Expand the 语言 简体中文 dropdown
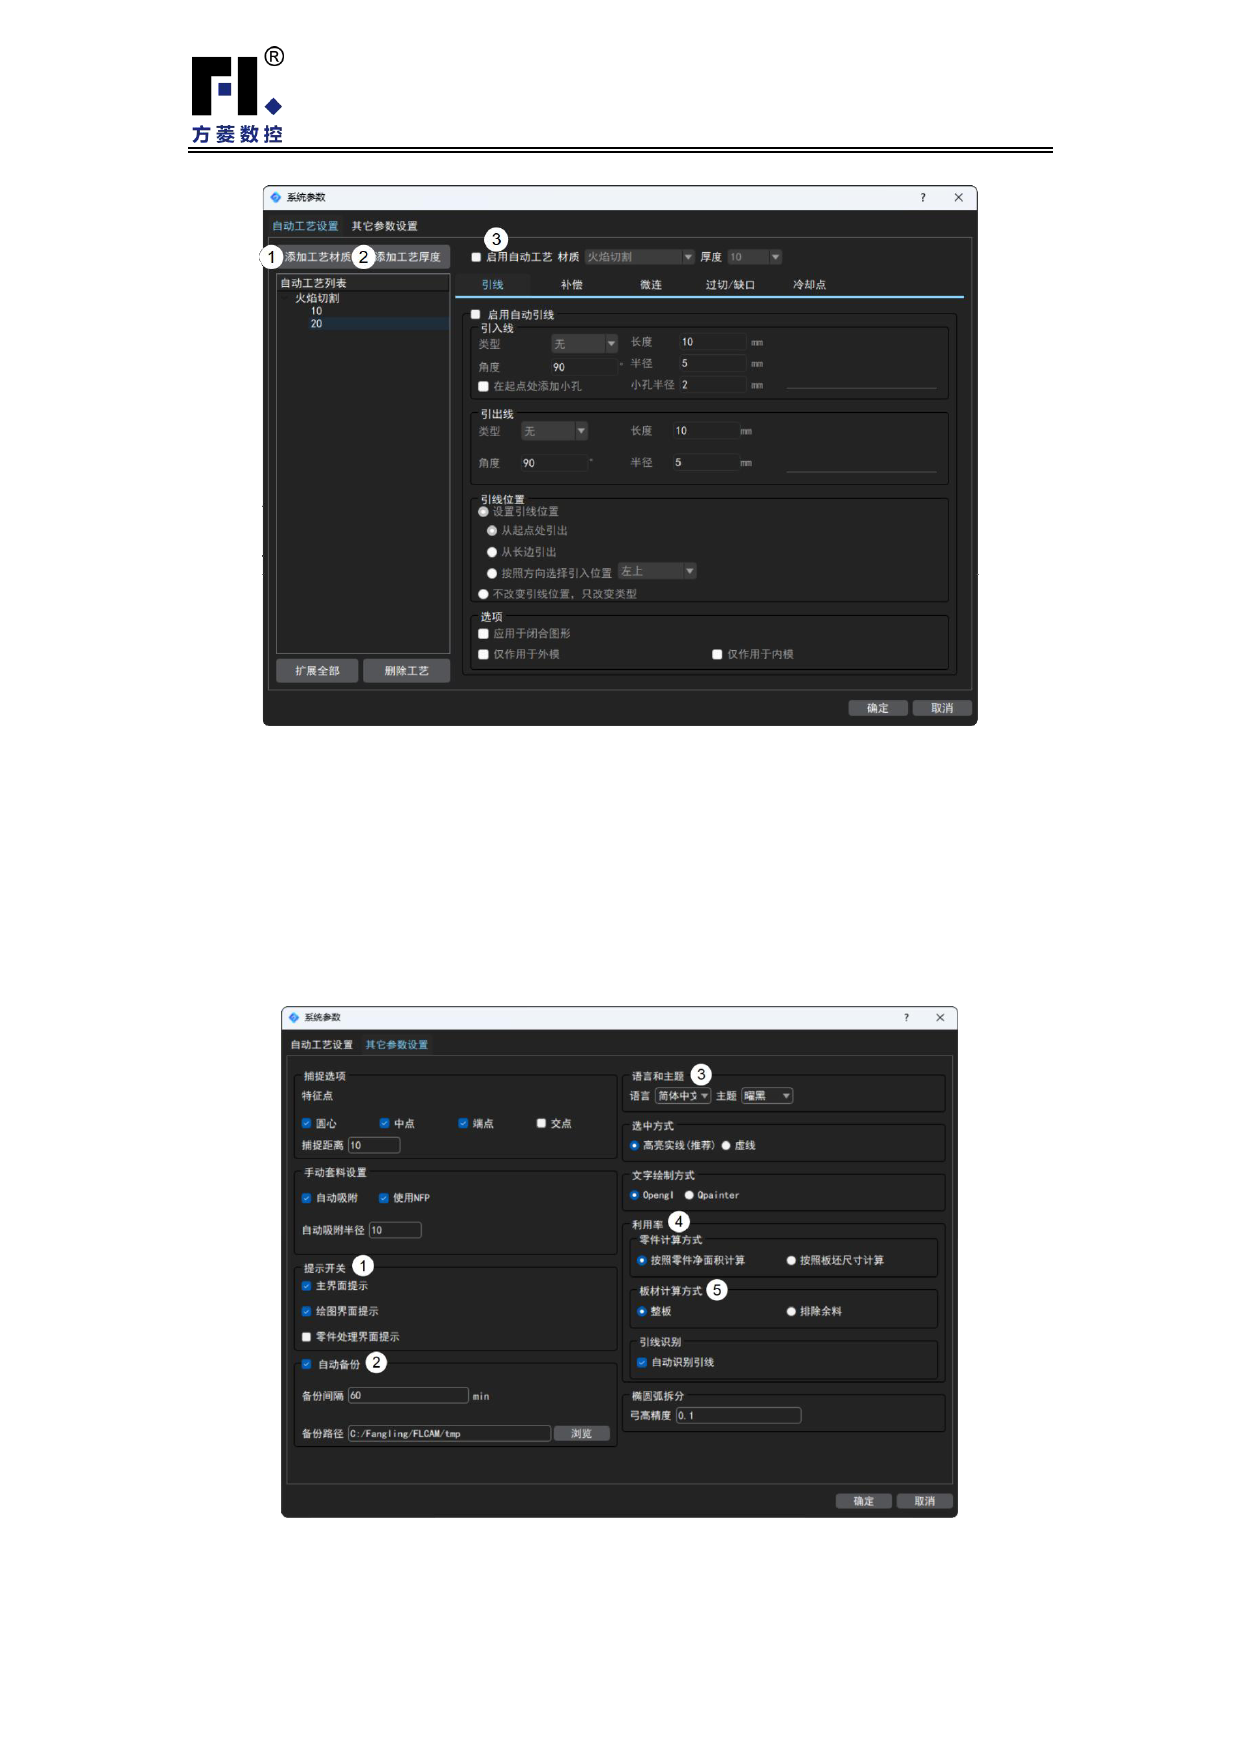Image resolution: width=1240 pixels, height=1754 pixels. pos(683,1096)
